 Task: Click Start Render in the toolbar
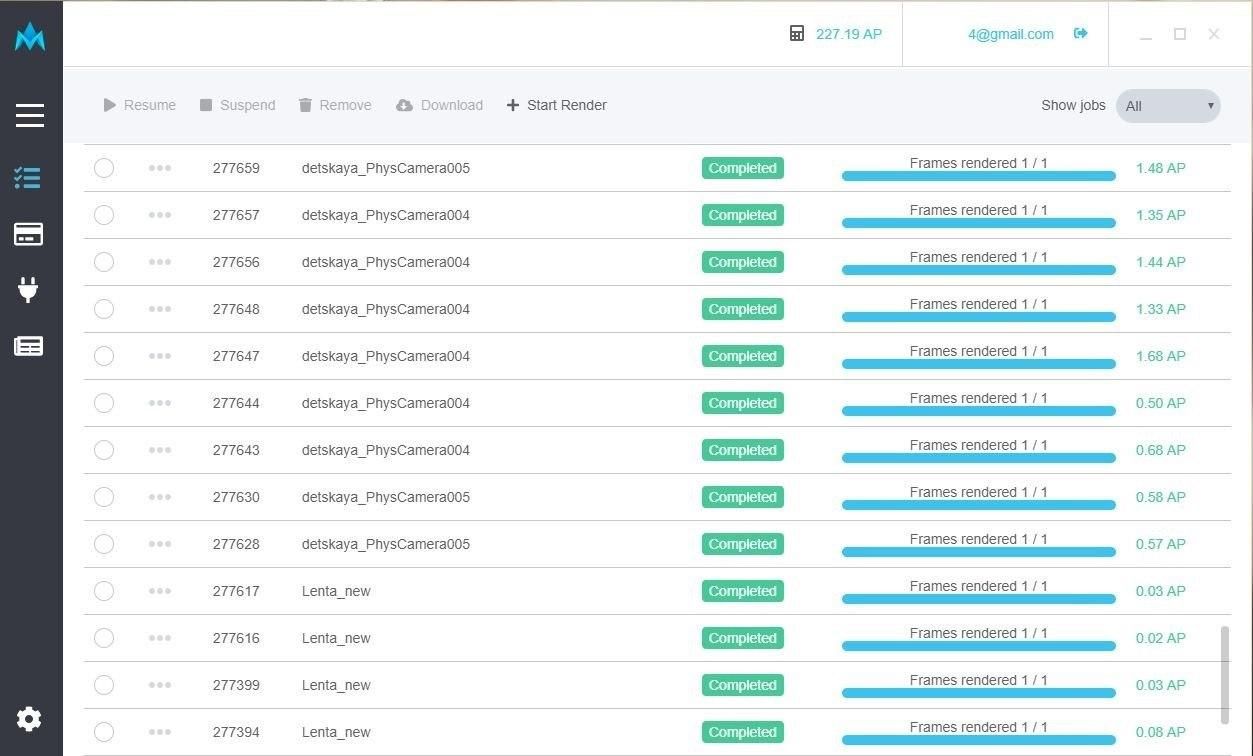[556, 105]
